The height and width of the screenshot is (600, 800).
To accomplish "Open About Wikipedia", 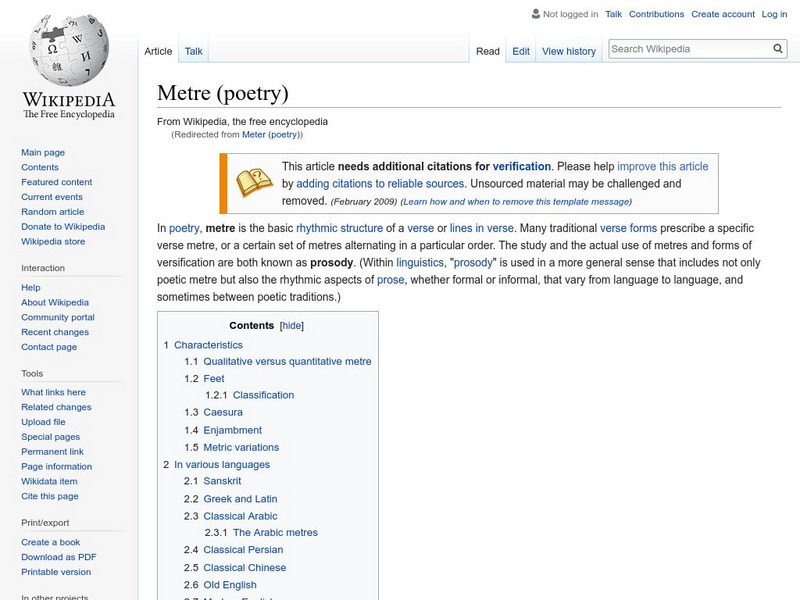I will point(55,303).
